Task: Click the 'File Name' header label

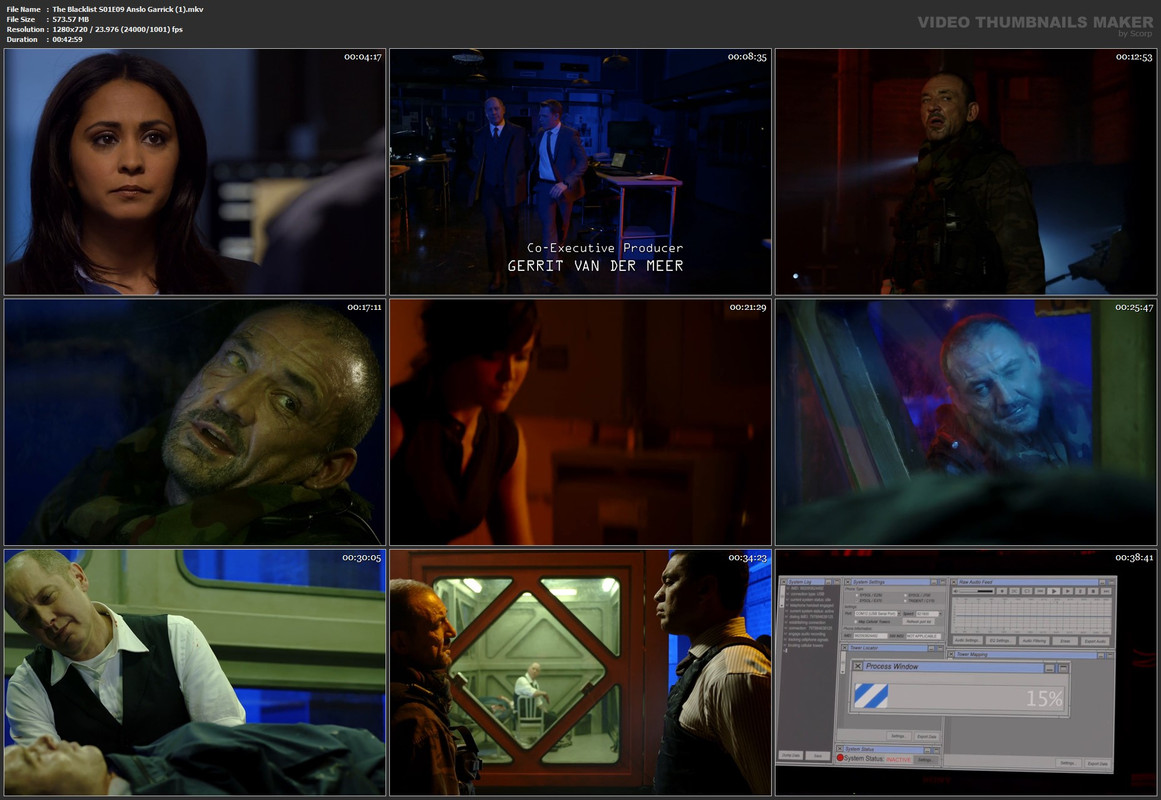Action: (x=24, y=10)
